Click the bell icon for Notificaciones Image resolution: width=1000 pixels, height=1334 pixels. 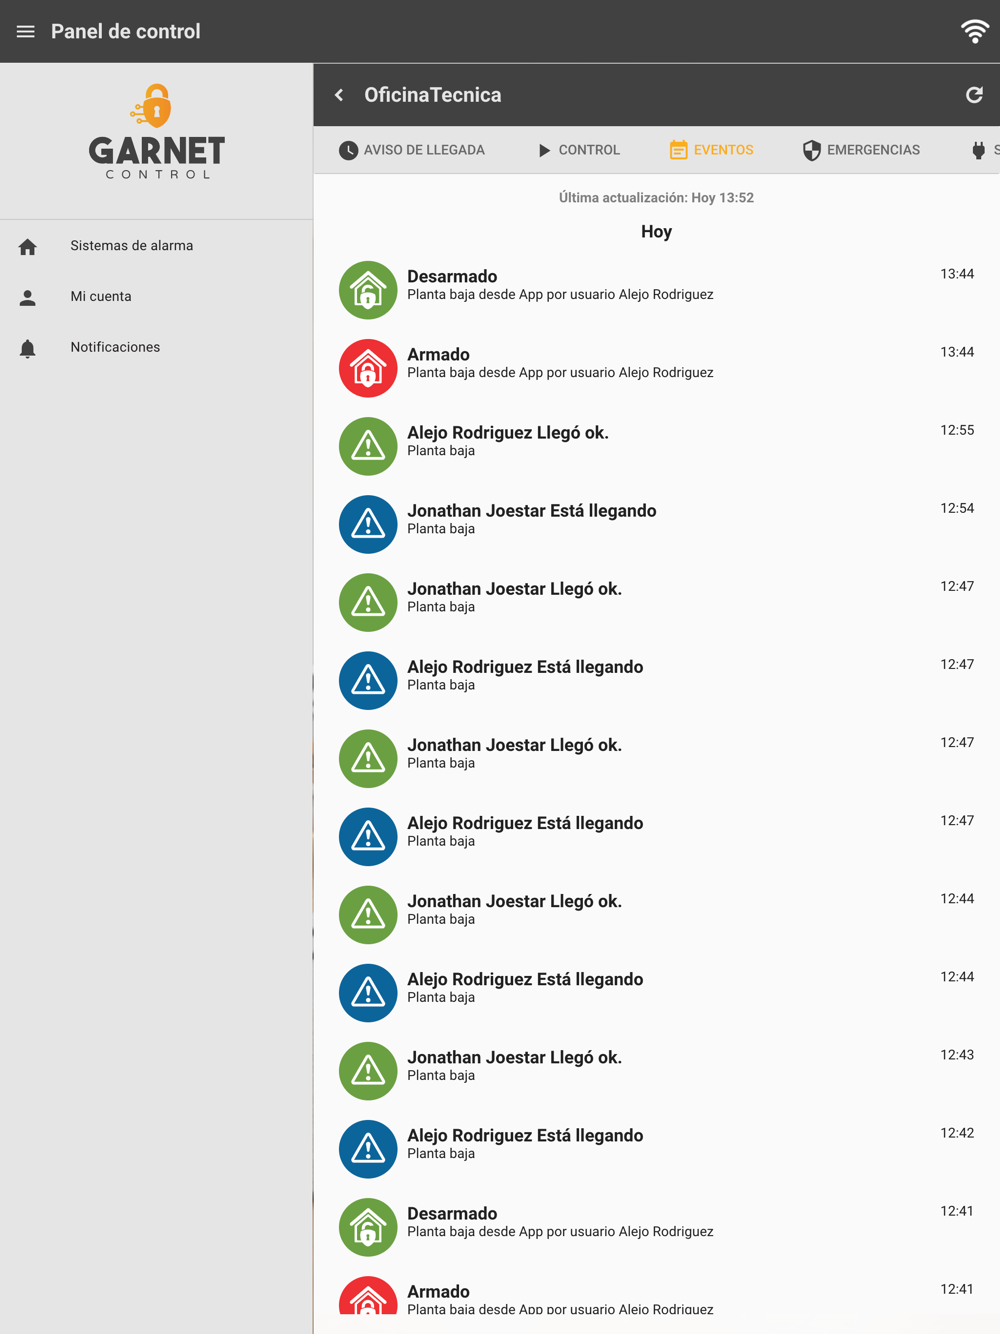(x=28, y=348)
